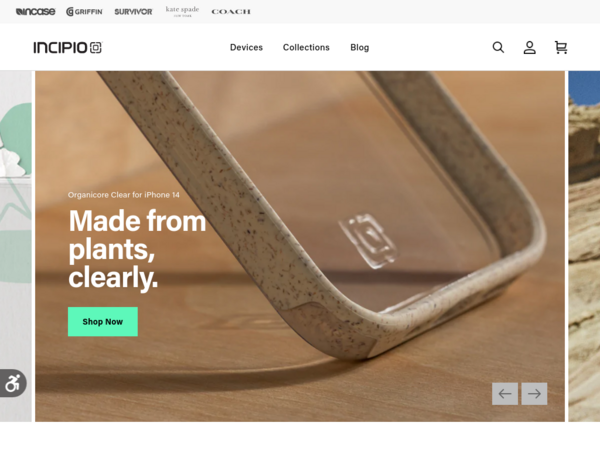This screenshot has width=600, height=450.
Task: Click the Made from plants, clearly headline
Action: pyautogui.click(x=137, y=249)
